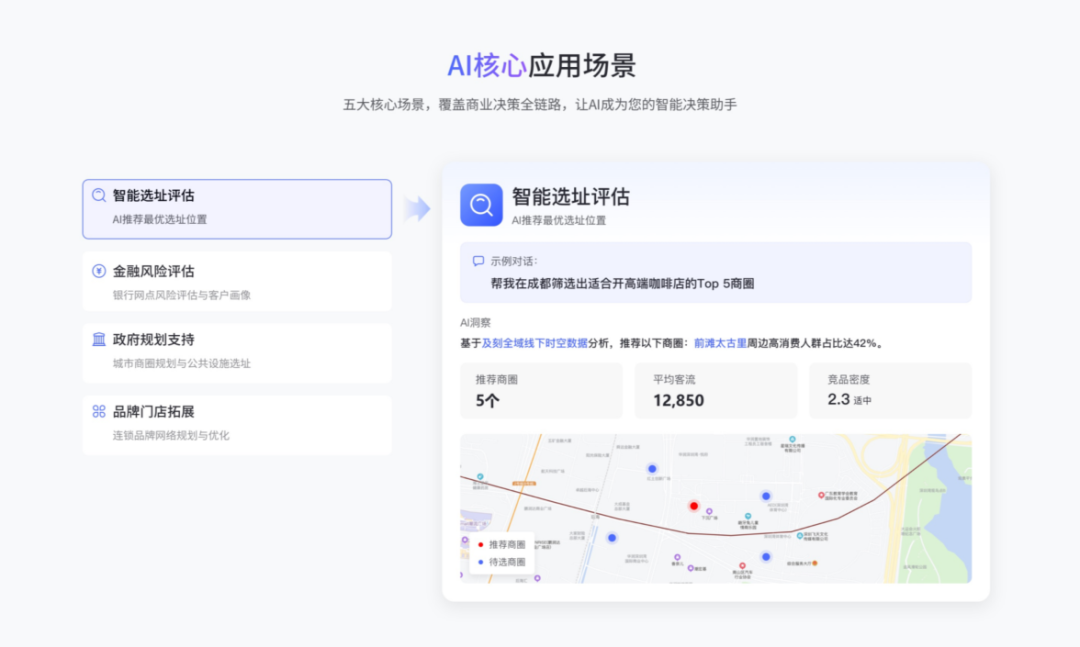Click the 竞品密度 2.3 stat card

click(x=890, y=391)
